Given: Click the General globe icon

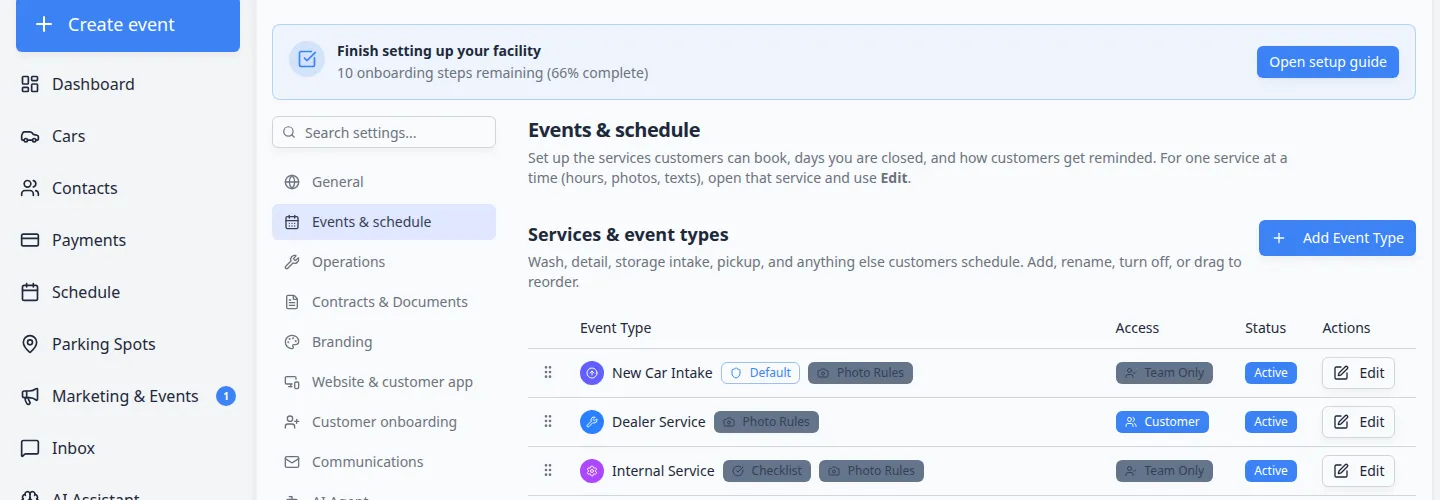Looking at the screenshot, I should [292, 182].
